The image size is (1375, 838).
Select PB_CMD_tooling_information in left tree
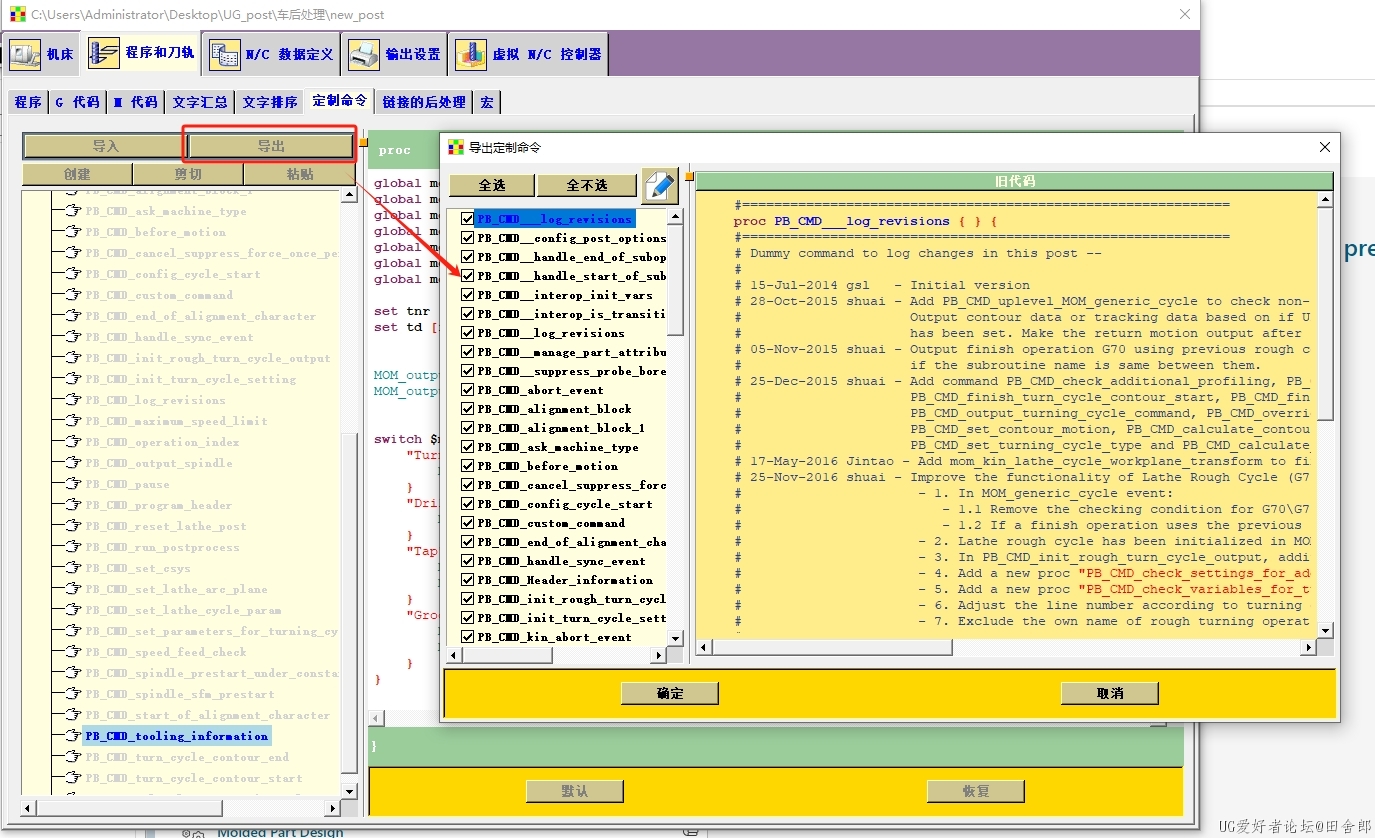coord(176,736)
